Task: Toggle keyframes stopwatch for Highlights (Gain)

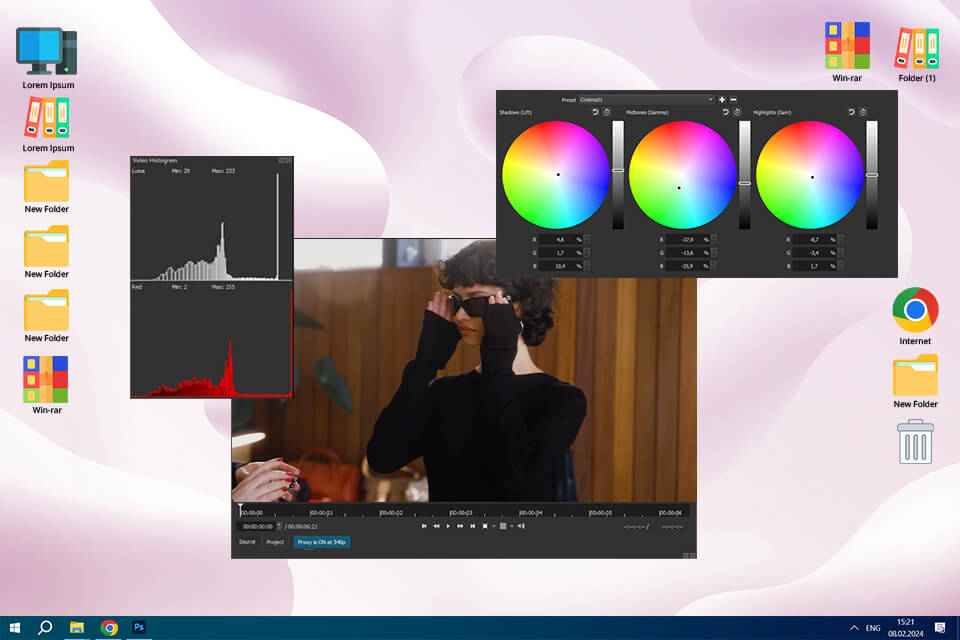Action: 863,112
